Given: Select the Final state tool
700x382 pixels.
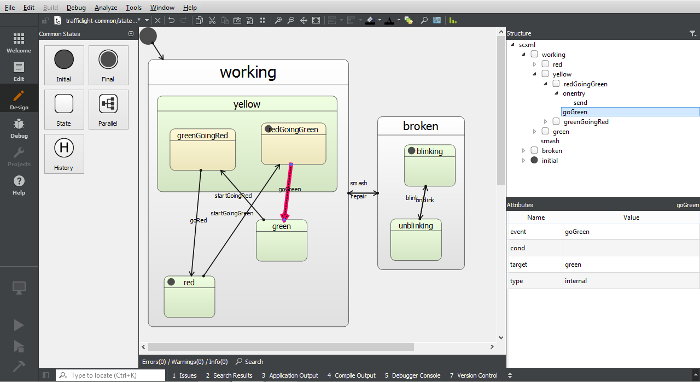Looking at the screenshot, I should point(108,65).
